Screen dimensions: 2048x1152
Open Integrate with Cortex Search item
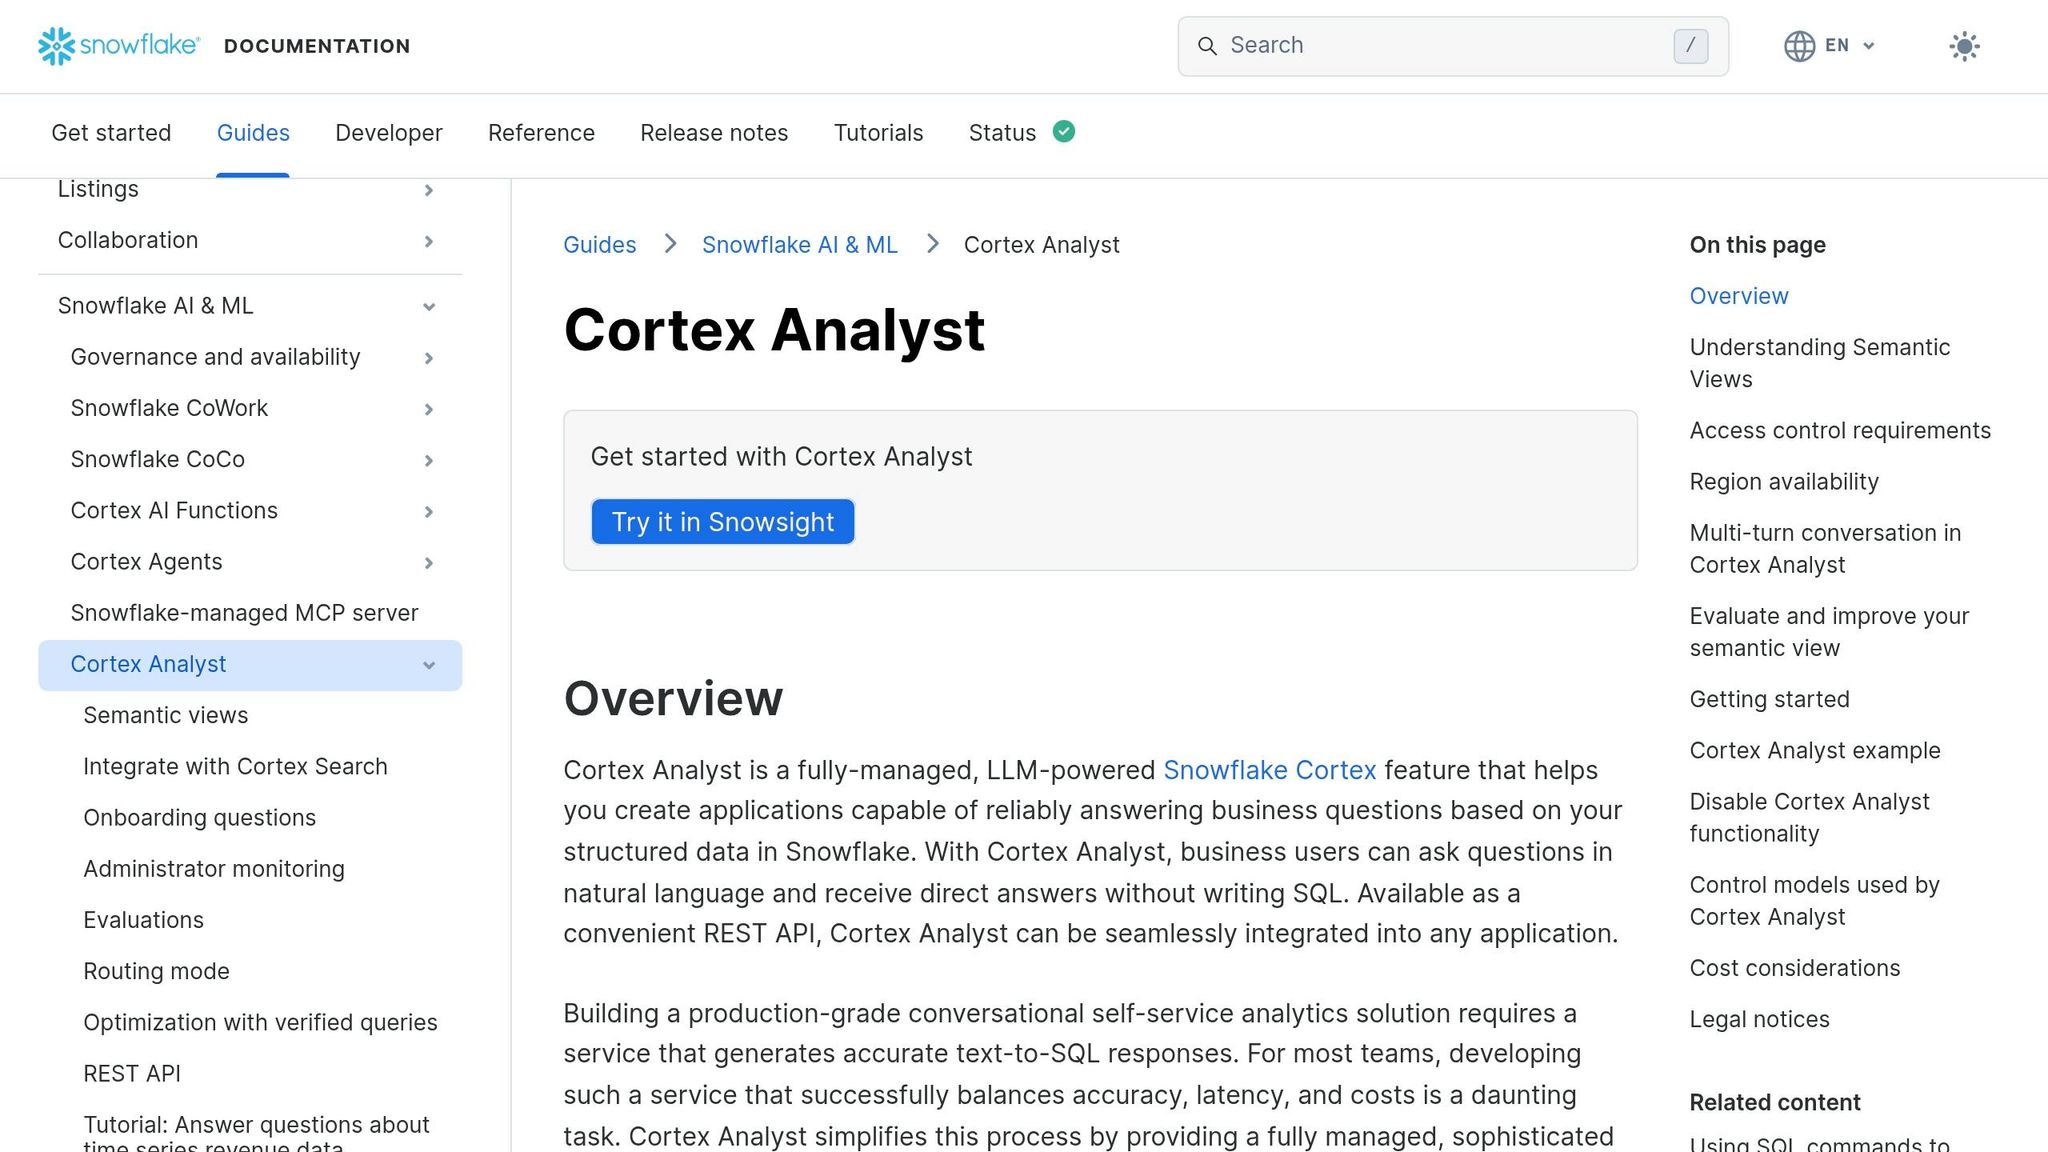tap(235, 766)
